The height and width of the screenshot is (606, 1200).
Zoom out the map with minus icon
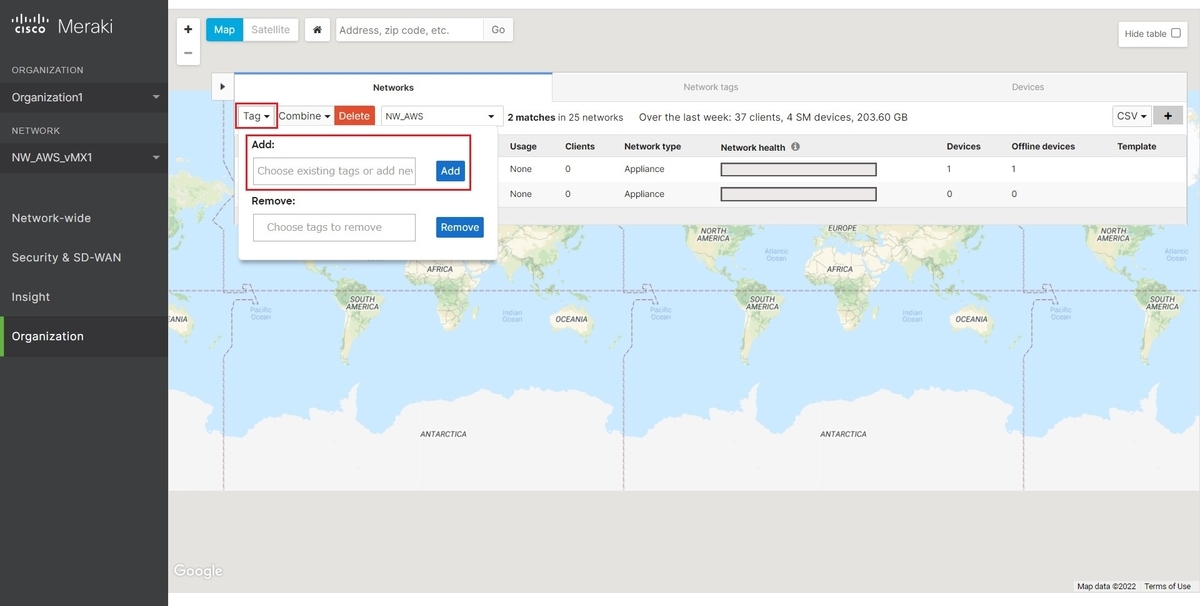(188, 53)
